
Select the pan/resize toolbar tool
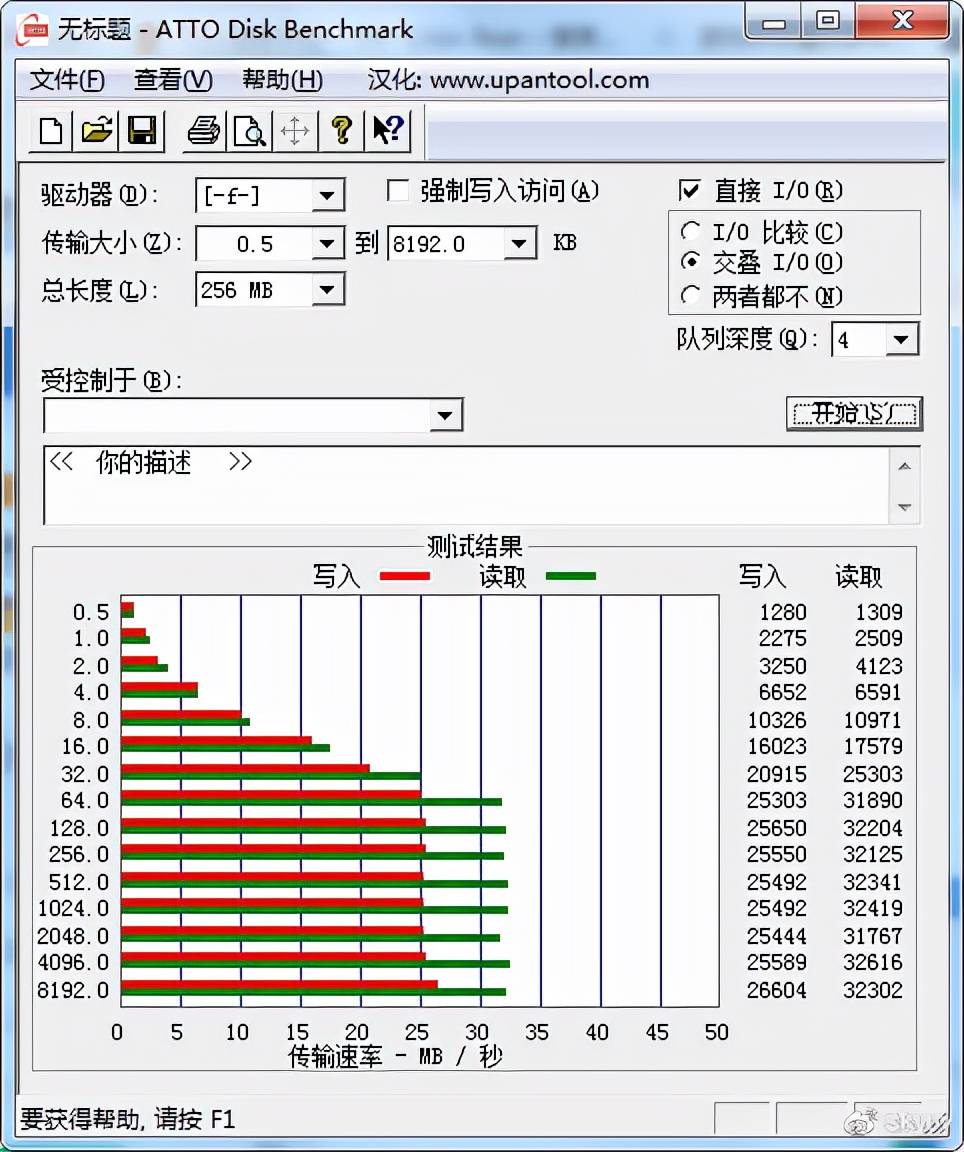tap(295, 131)
